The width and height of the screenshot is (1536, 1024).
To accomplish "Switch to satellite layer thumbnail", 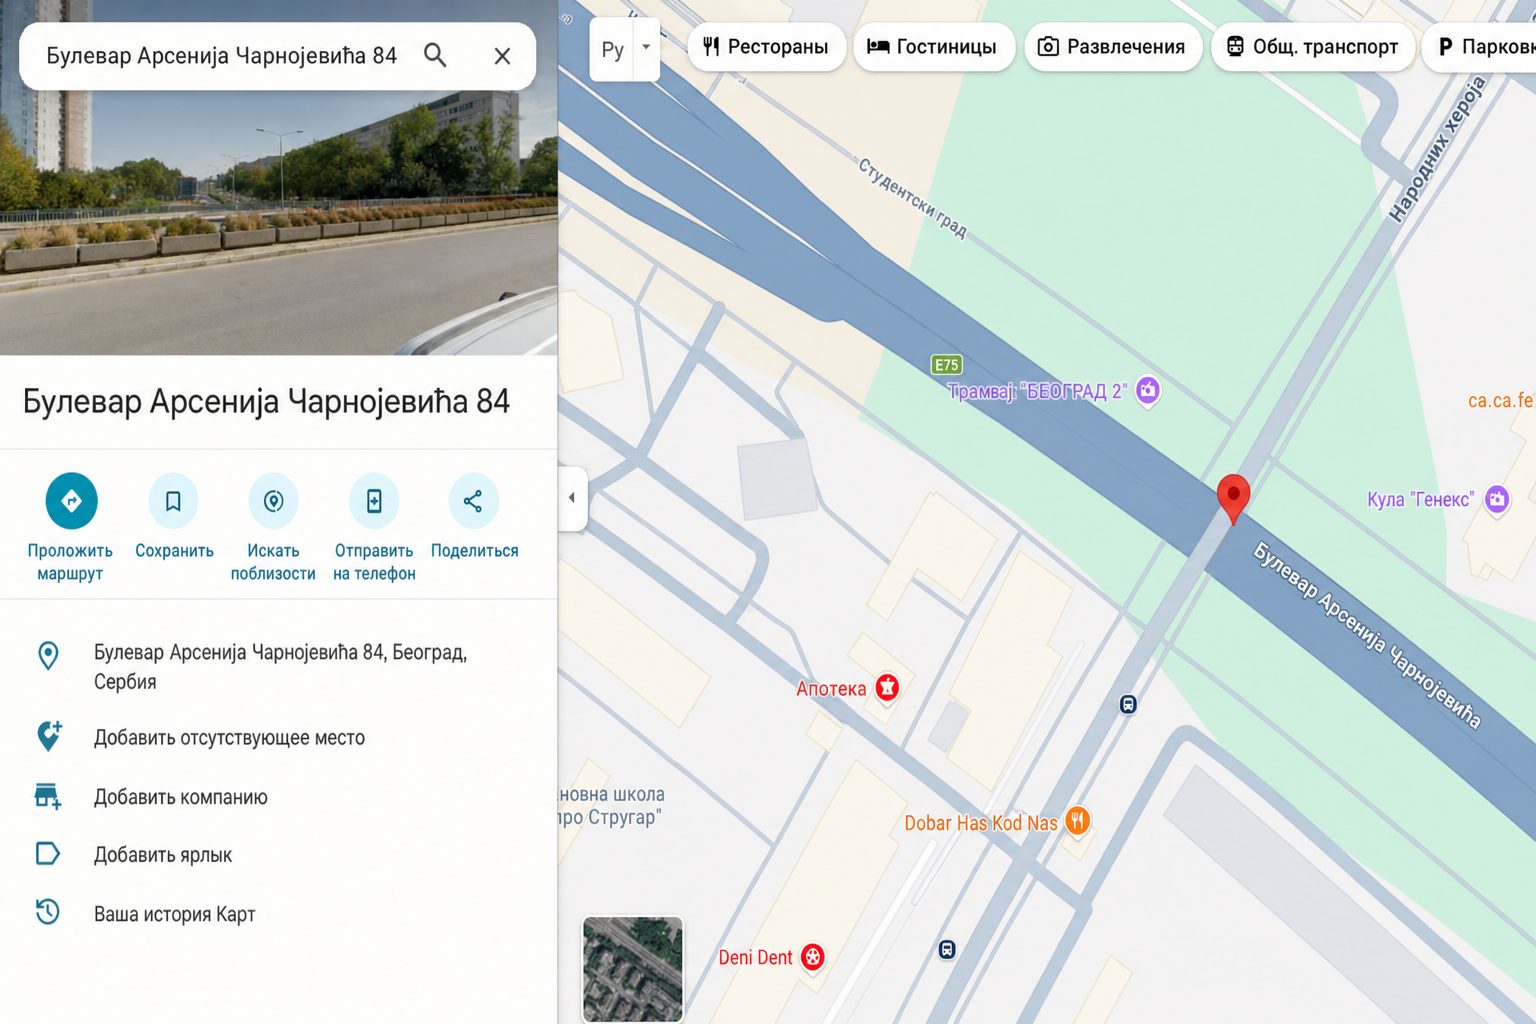I will coord(633,968).
